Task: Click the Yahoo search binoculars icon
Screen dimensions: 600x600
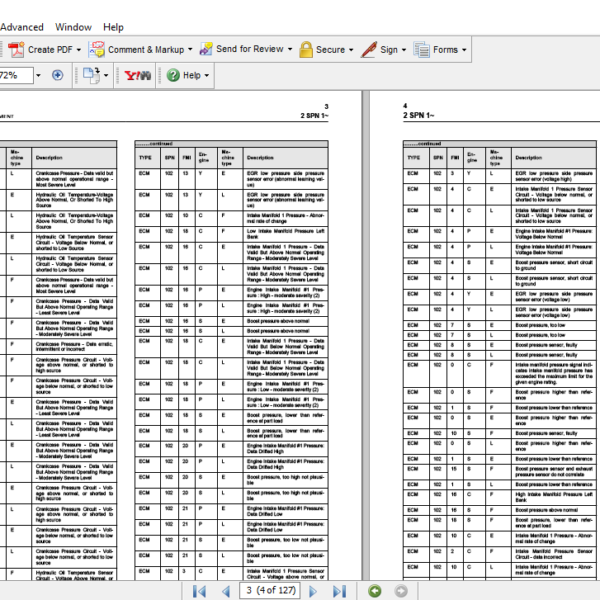Action: coord(138,75)
